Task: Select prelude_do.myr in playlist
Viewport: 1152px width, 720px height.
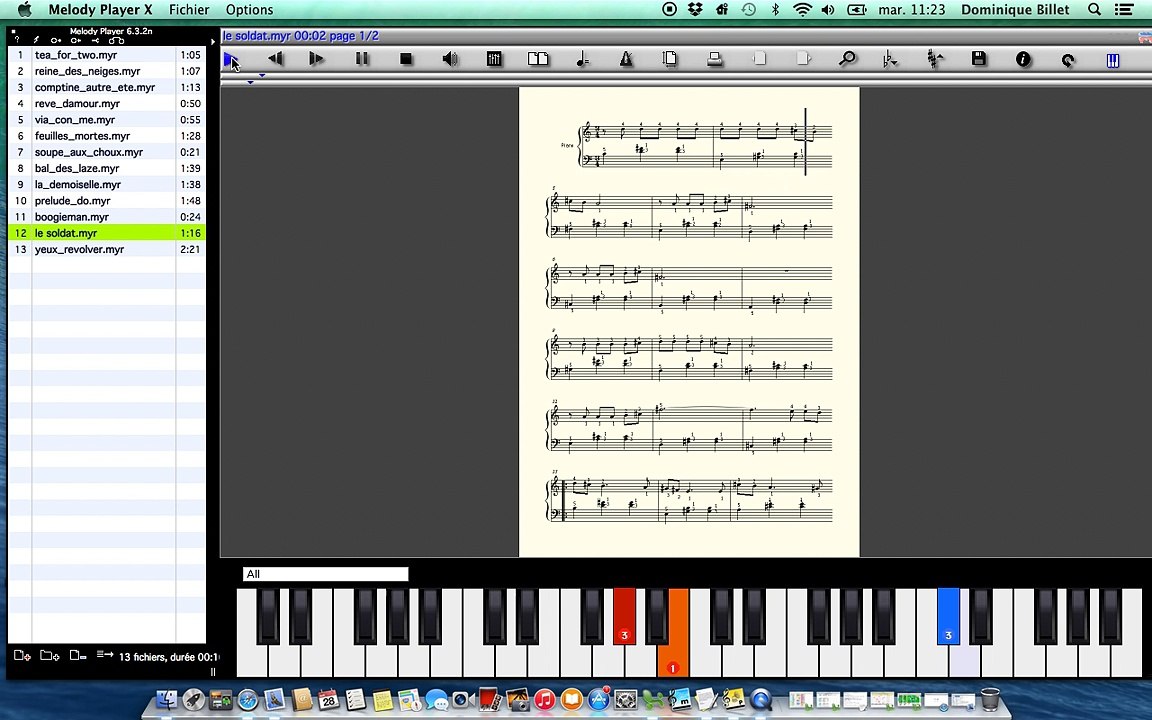Action: pos(107,201)
